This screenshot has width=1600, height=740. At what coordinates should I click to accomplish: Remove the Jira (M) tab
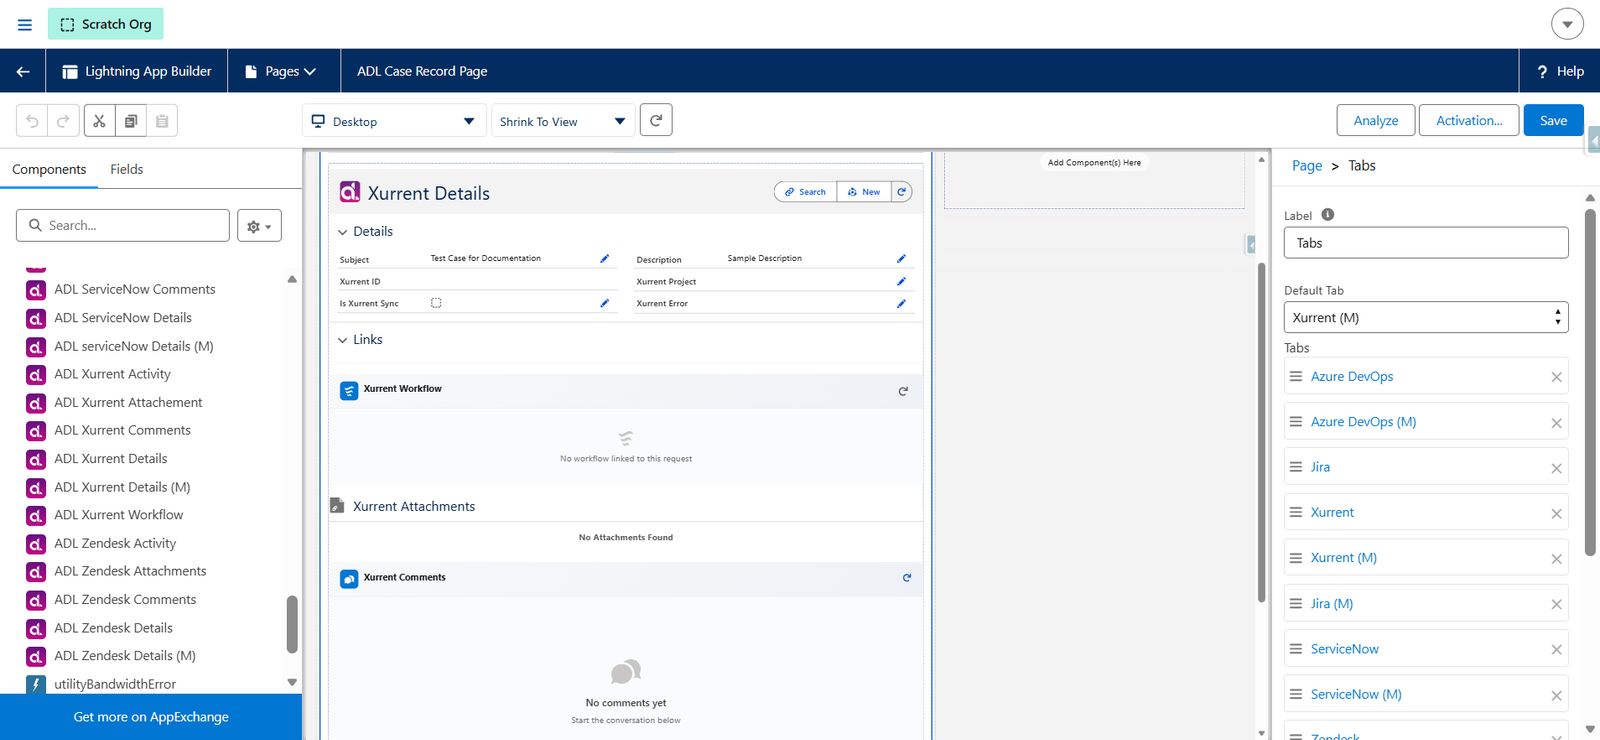(x=1556, y=605)
